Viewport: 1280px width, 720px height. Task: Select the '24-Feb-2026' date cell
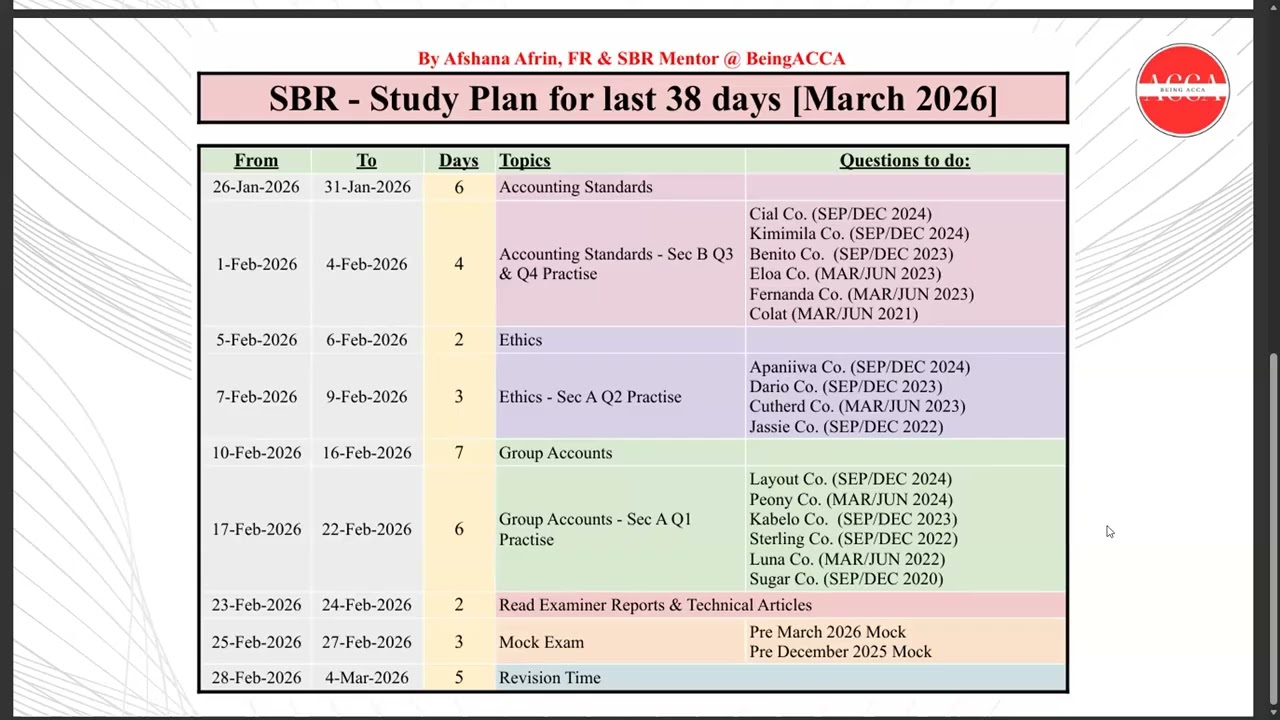click(x=367, y=605)
